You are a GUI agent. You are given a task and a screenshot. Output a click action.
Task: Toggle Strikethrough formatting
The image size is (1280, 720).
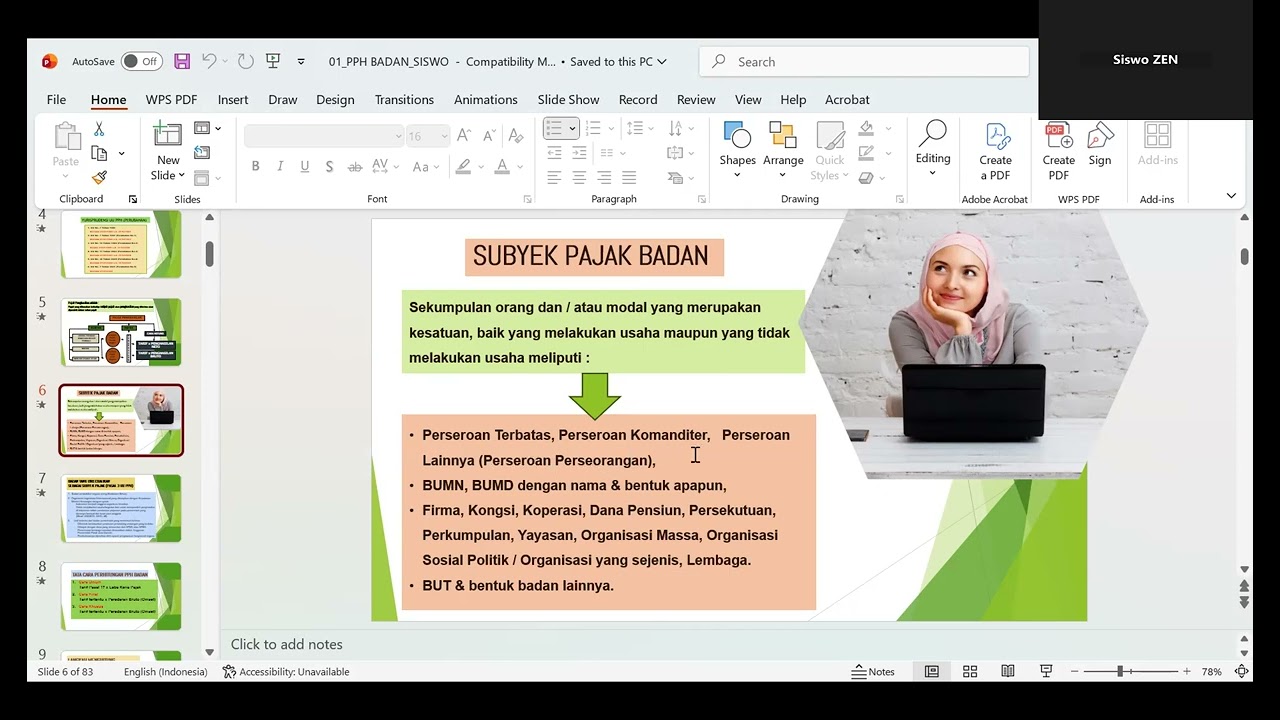click(x=355, y=166)
